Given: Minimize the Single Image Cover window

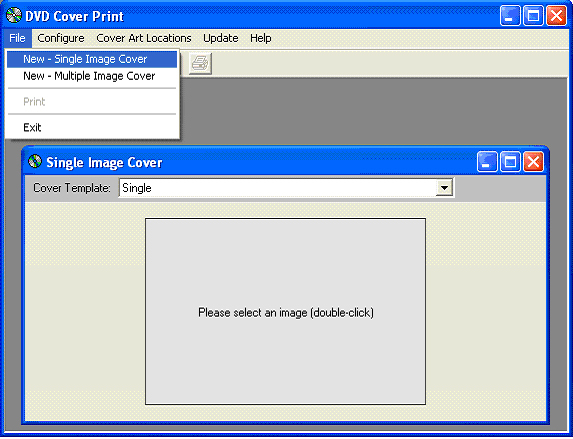Looking at the screenshot, I should coord(487,162).
